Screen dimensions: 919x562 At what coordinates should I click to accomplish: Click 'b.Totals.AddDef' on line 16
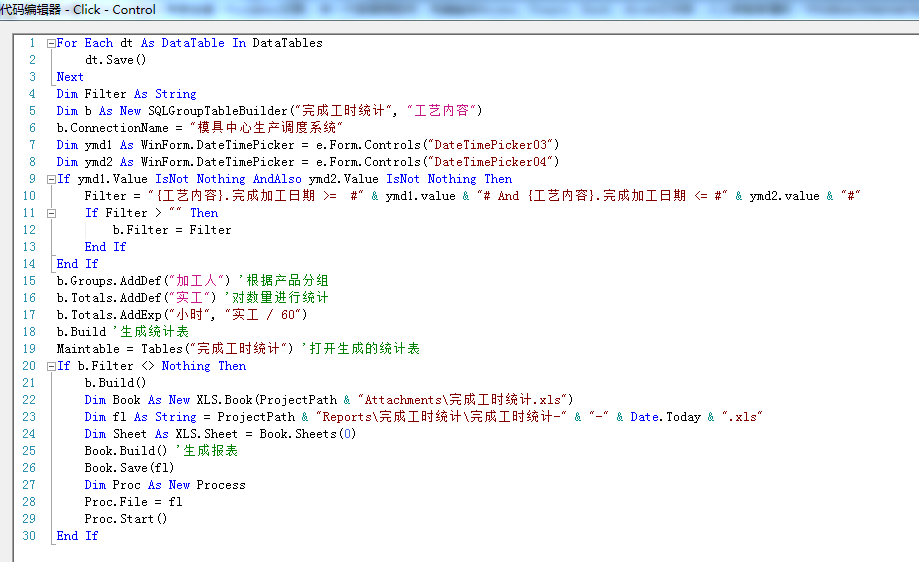click(108, 298)
